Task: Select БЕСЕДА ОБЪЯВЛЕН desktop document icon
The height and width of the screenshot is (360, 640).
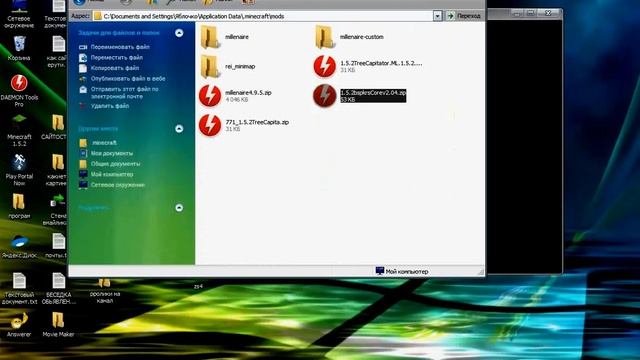Action: [58, 289]
